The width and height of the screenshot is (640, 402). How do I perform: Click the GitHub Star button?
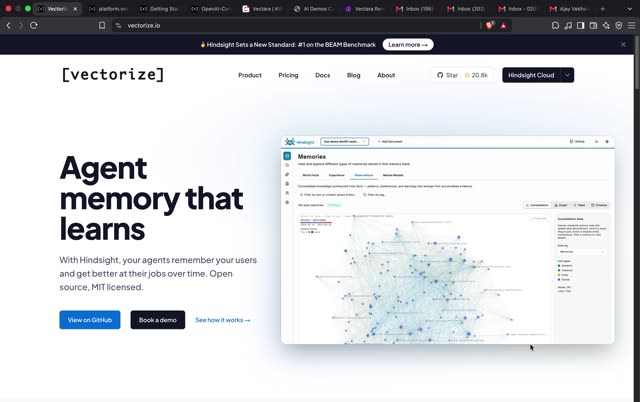pos(447,75)
